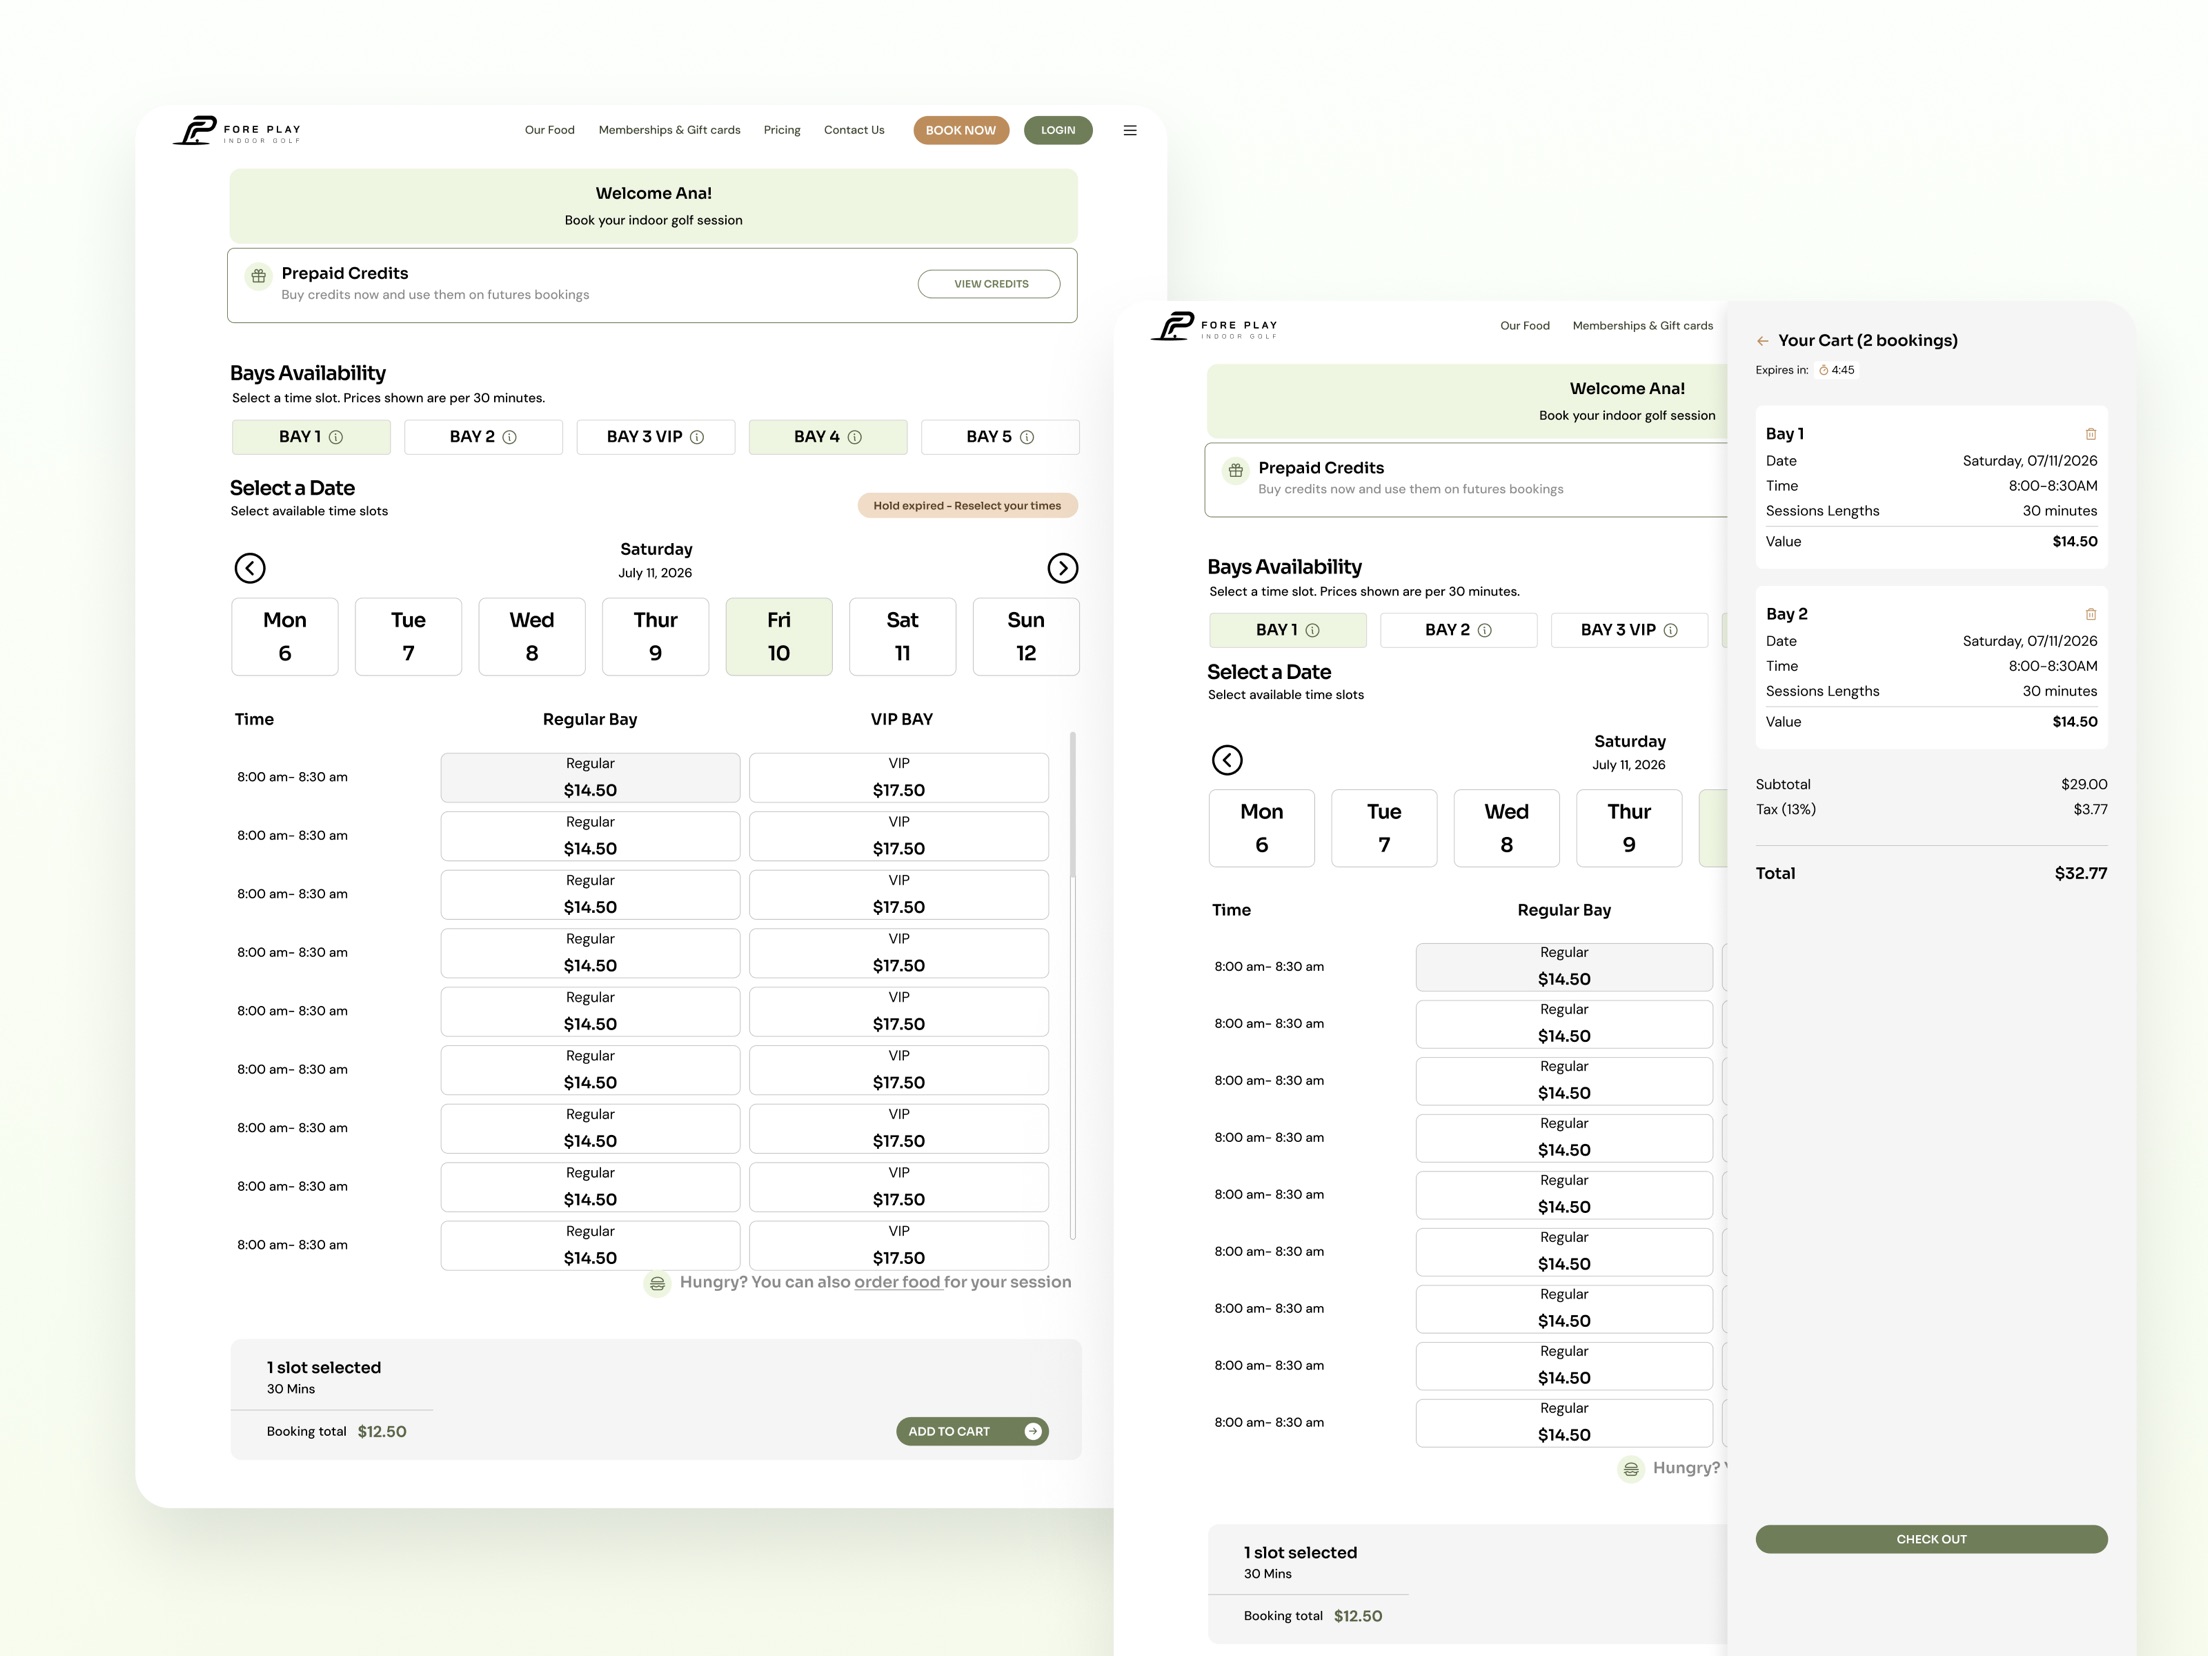The width and height of the screenshot is (2208, 1656).
Task: Click VIEW CREDITS button
Action: (989, 284)
